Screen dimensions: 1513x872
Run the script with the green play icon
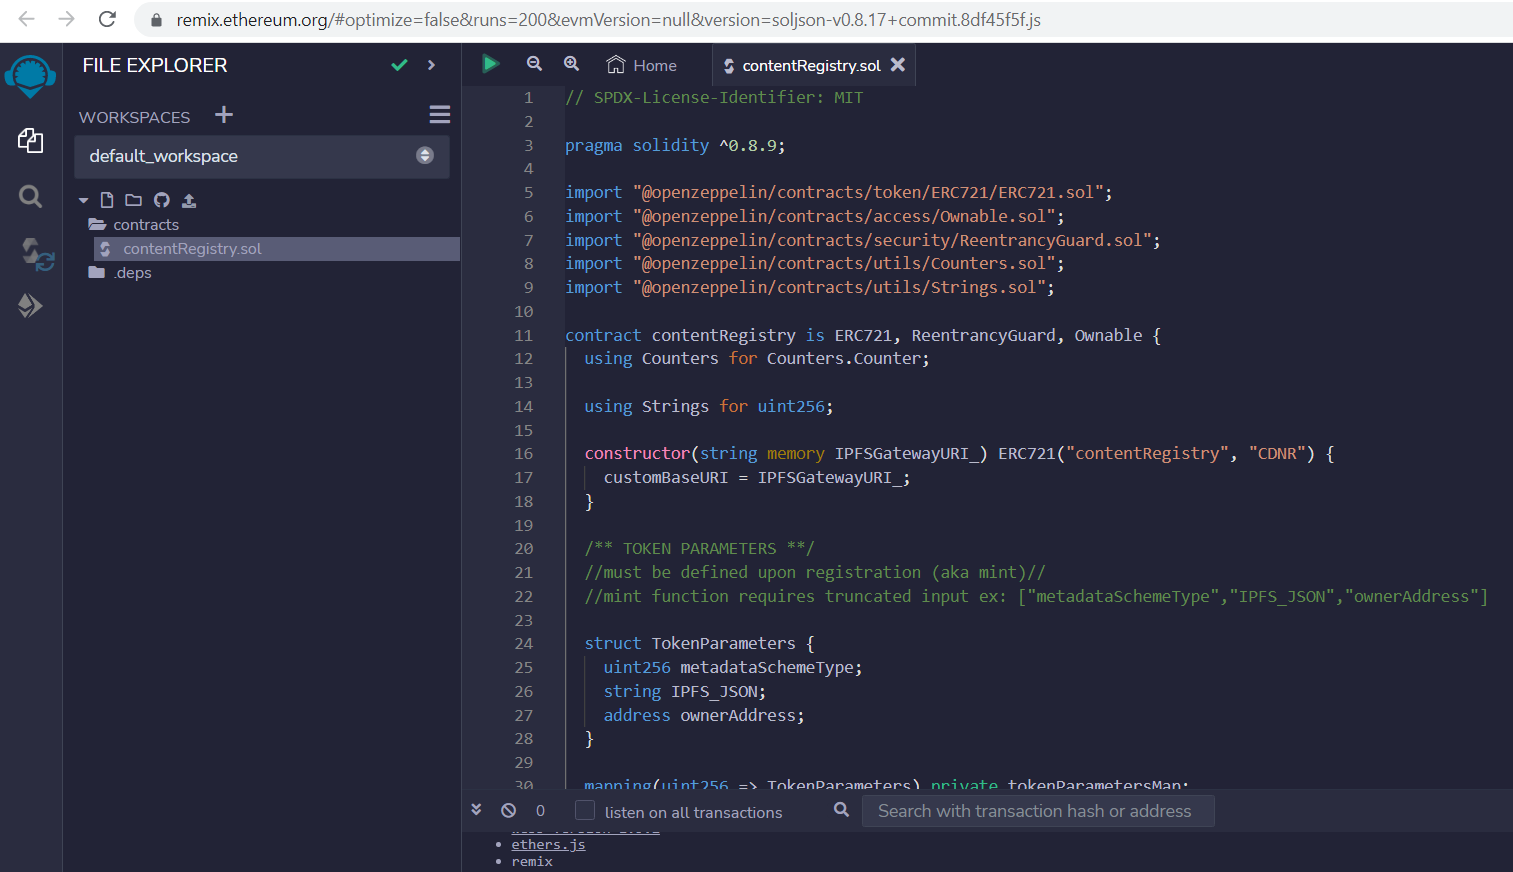(x=491, y=63)
